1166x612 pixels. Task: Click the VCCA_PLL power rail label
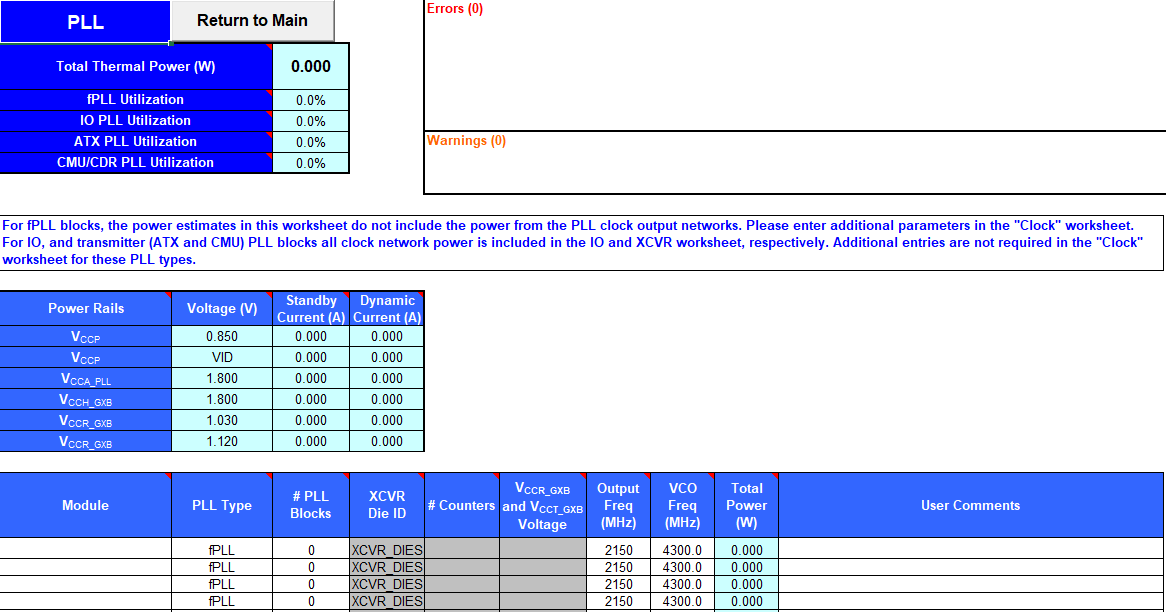86,379
